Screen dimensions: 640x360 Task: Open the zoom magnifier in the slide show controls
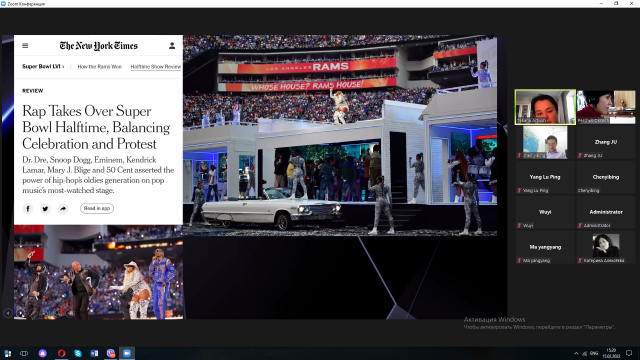tap(58, 313)
